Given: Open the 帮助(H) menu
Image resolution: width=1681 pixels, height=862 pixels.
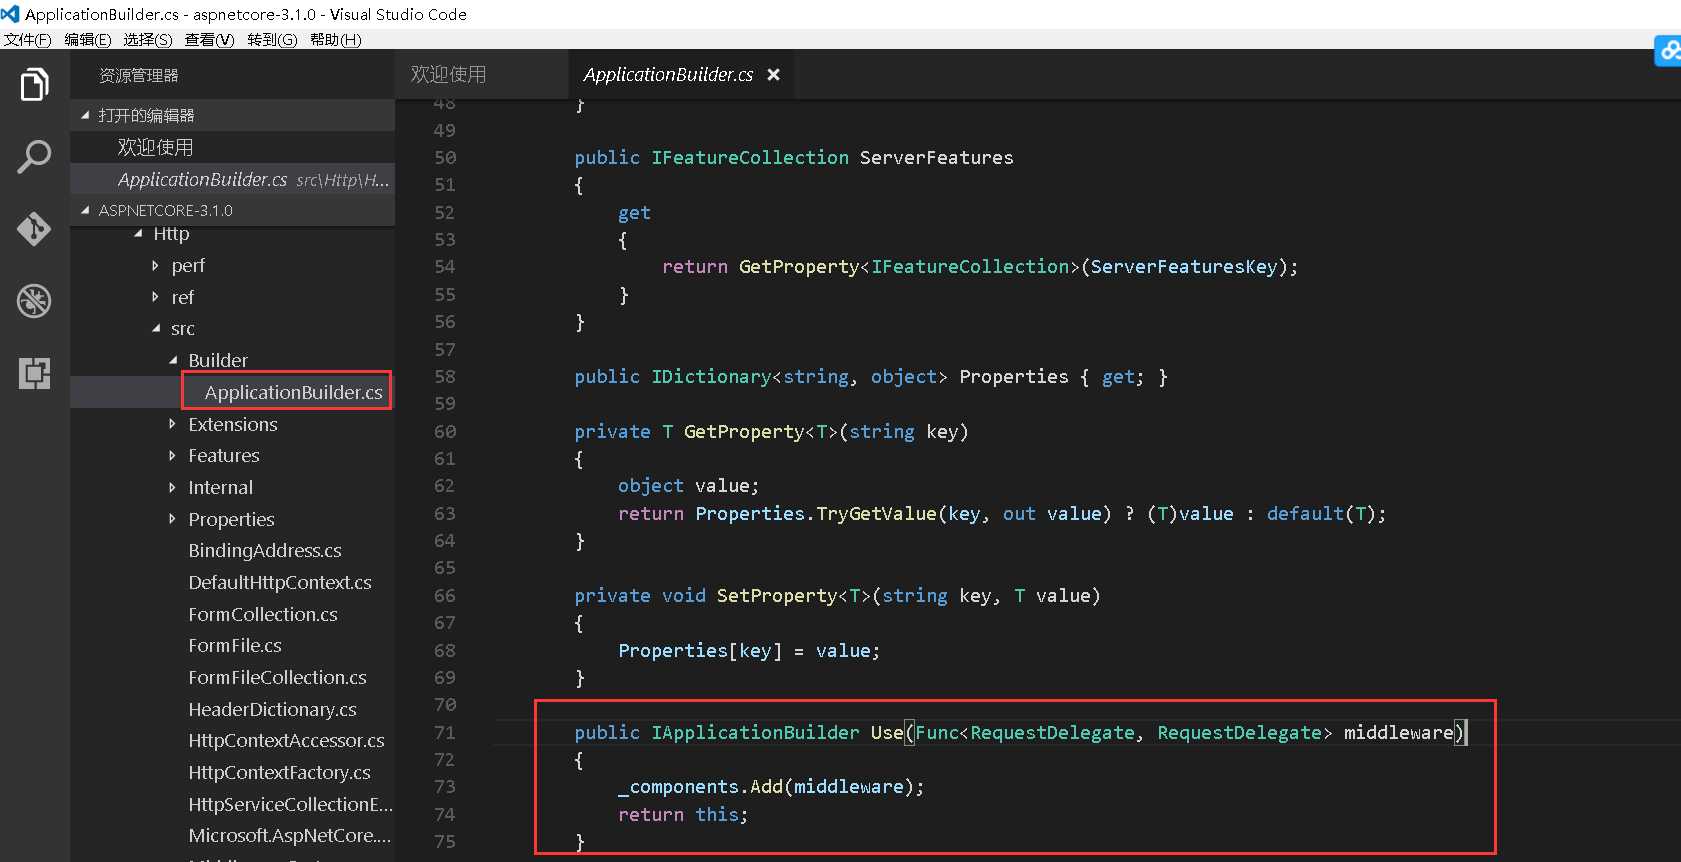Looking at the screenshot, I should 335,40.
